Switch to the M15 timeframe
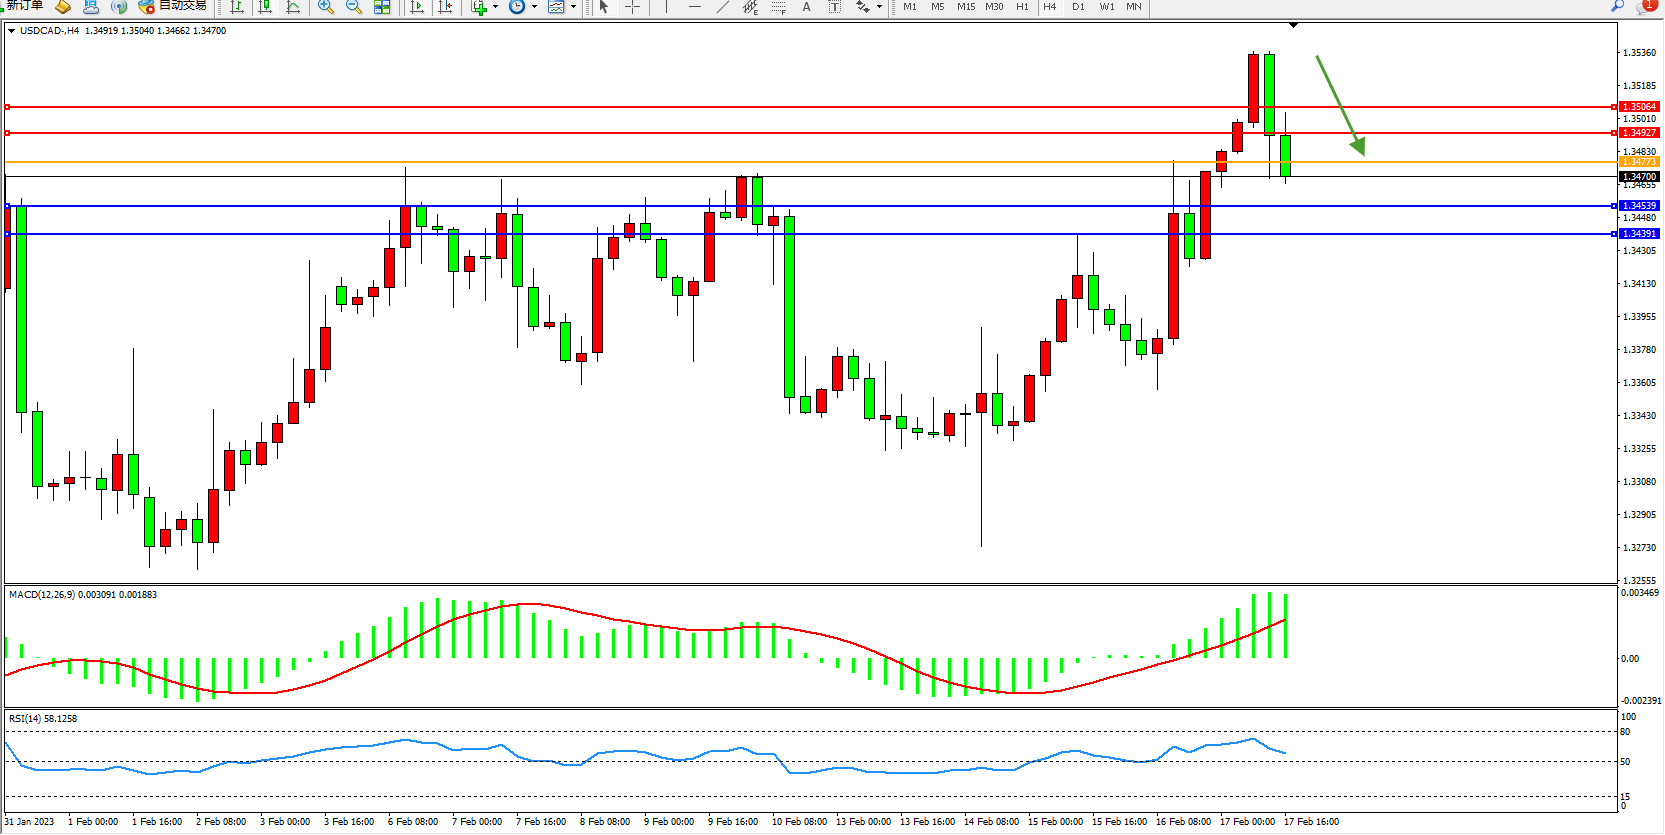The image size is (1665, 835). (965, 7)
